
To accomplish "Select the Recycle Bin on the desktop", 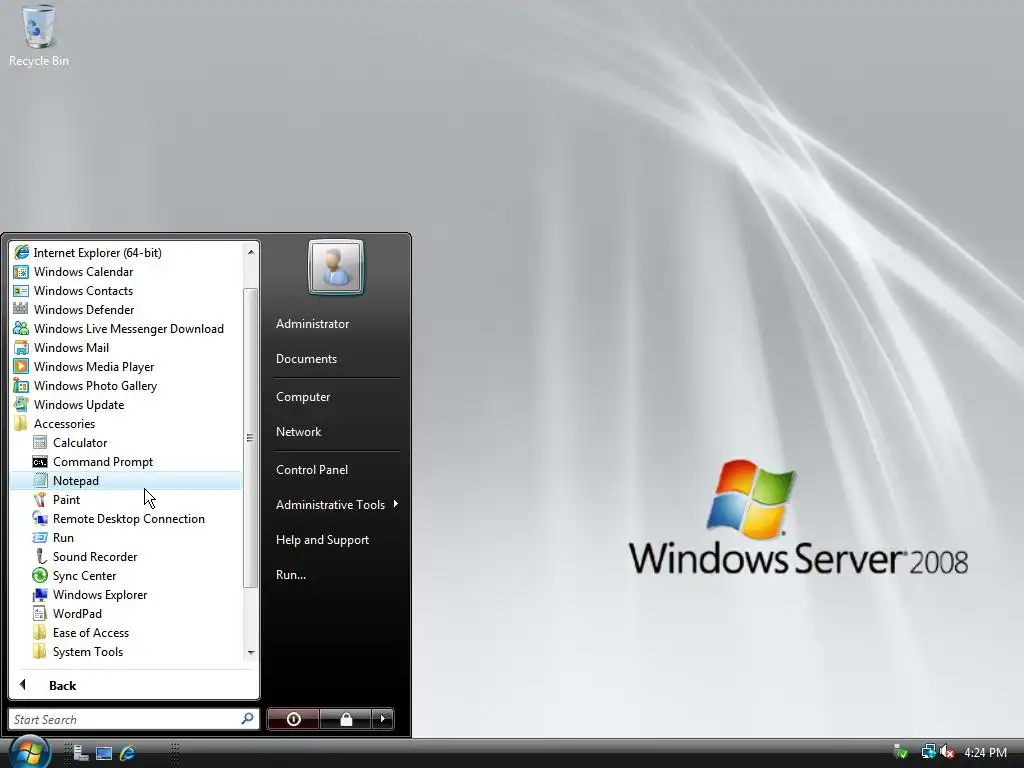I will point(39,35).
